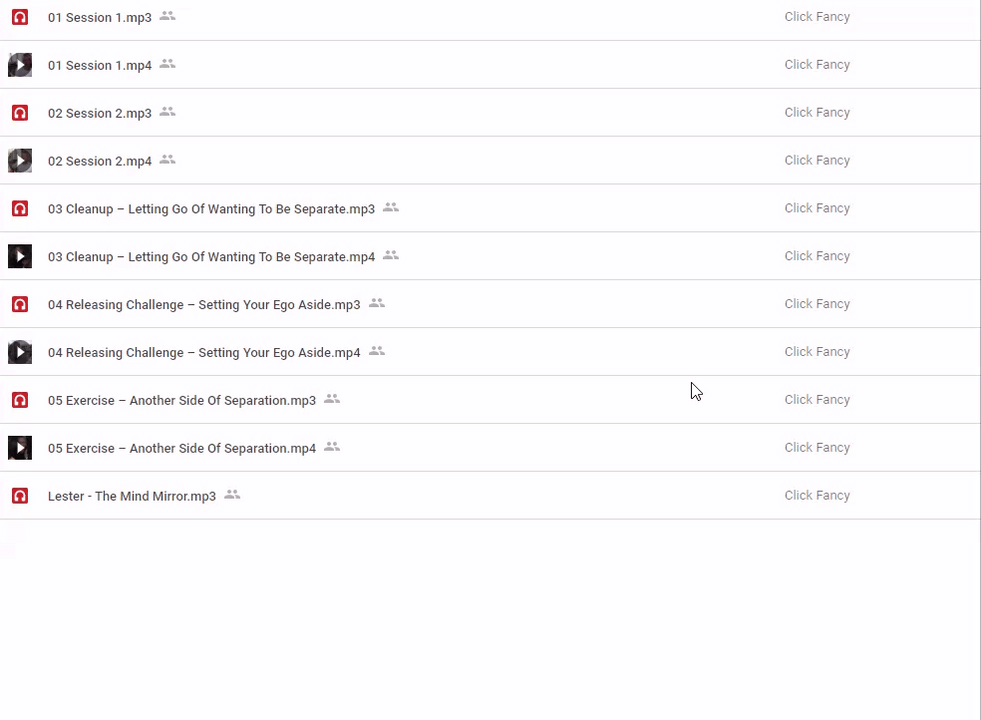Viewport: 981px width, 720px height.
Task: Open Lester - The Mind Mirror.mp3
Action: 132,497
